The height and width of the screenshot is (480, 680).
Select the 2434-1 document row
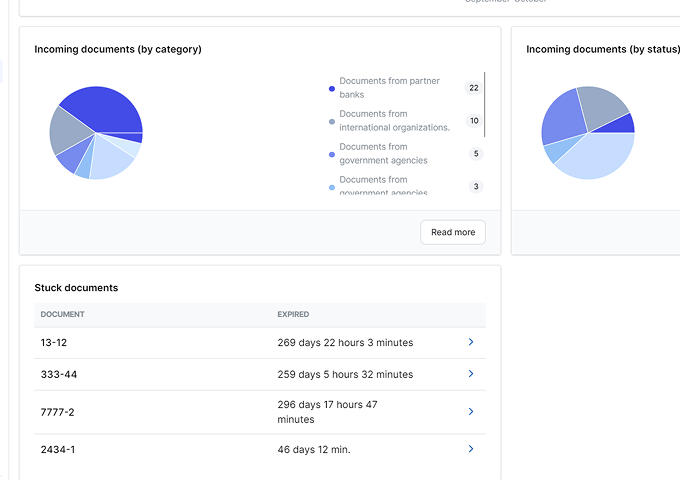[x=260, y=450]
